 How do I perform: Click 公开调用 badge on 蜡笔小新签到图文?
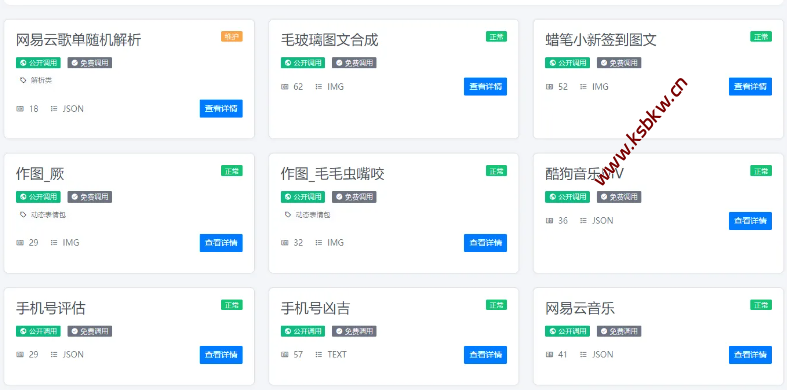(568, 63)
